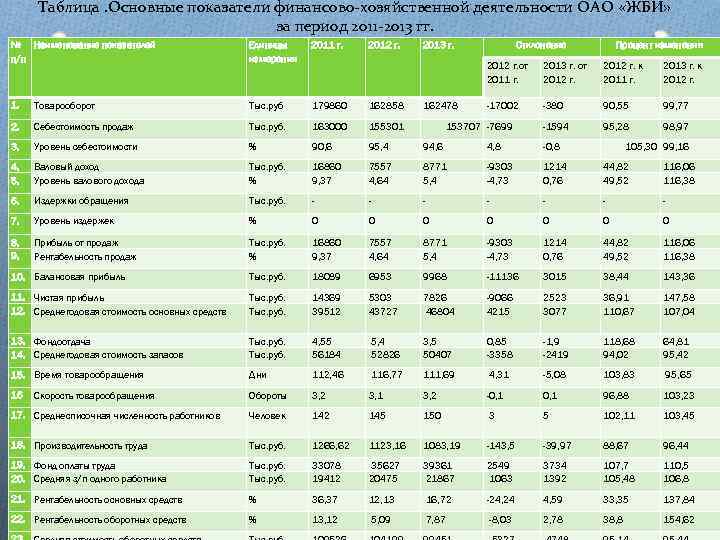720x540 pixels.
Task: Click 'Рентабельность продаж' row label
Action: pyautogui.click(x=85, y=257)
